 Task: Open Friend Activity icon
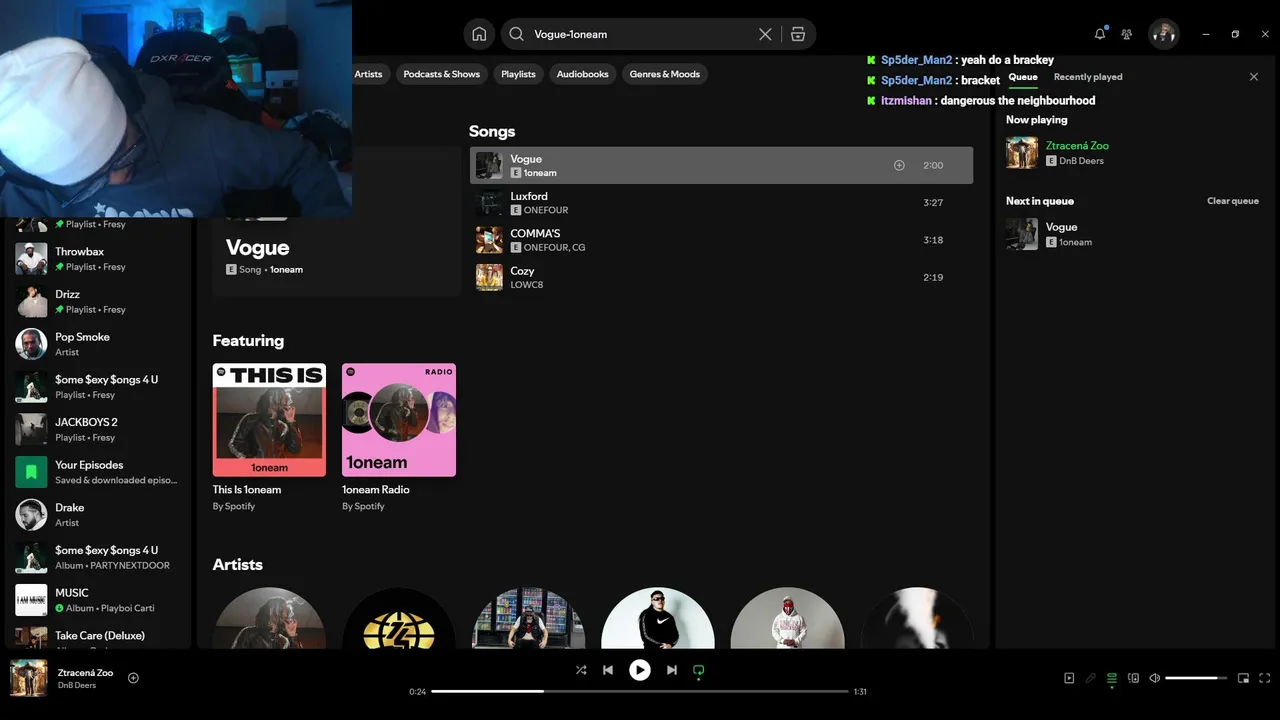1127,34
